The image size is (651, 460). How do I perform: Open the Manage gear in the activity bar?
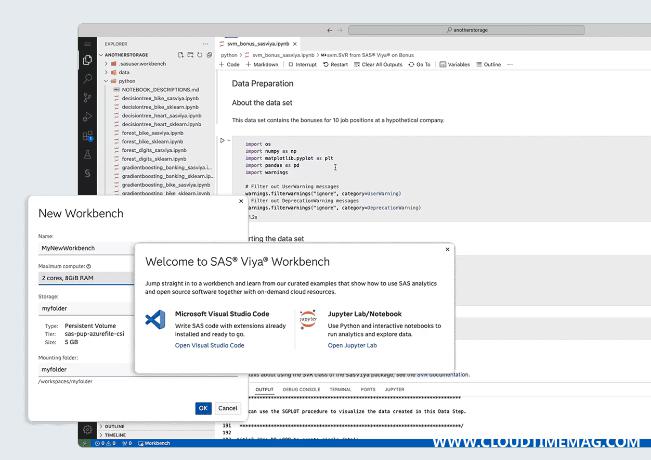click(x=87, y=429)
